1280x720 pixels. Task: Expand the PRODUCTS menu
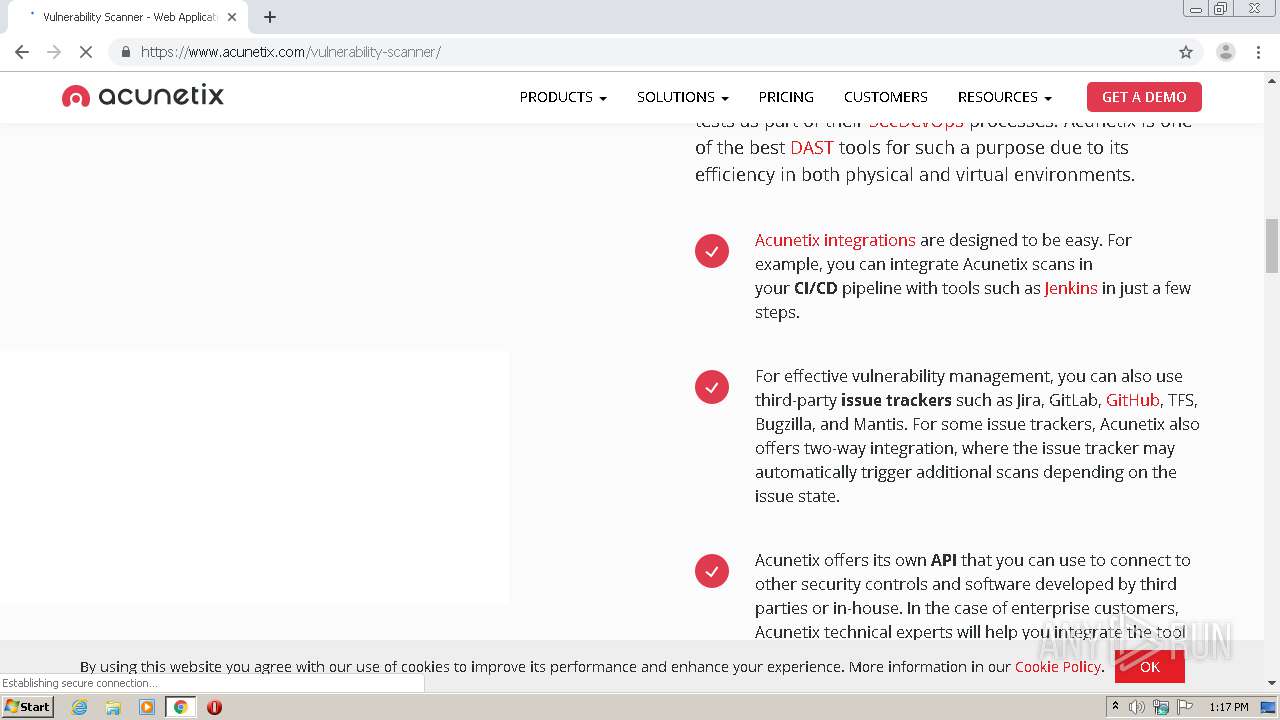coord(563,97)
